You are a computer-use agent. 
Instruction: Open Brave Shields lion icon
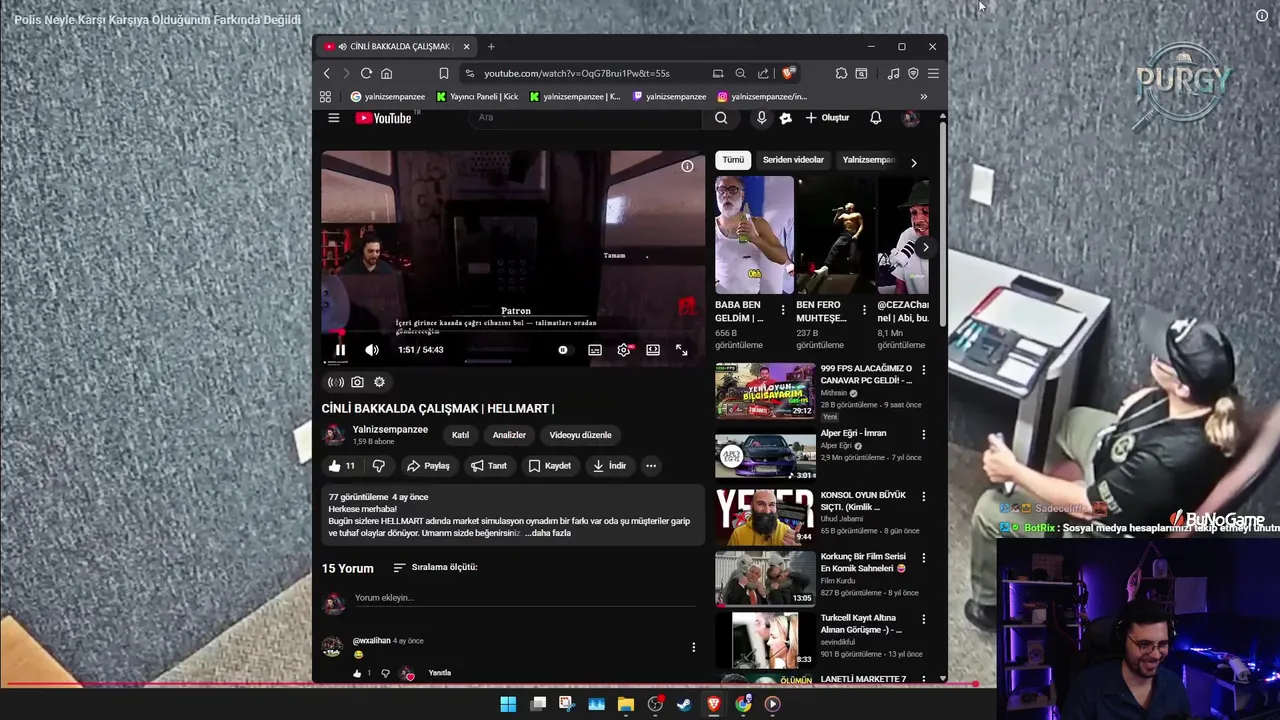pyautogui.click(x=788, y=73)
